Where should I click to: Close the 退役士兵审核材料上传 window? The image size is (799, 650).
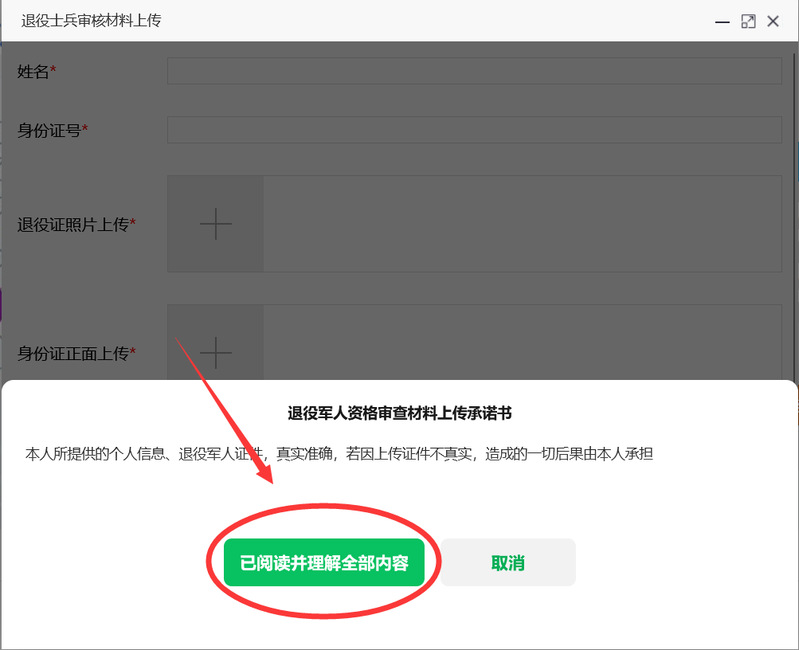point(773,21)
